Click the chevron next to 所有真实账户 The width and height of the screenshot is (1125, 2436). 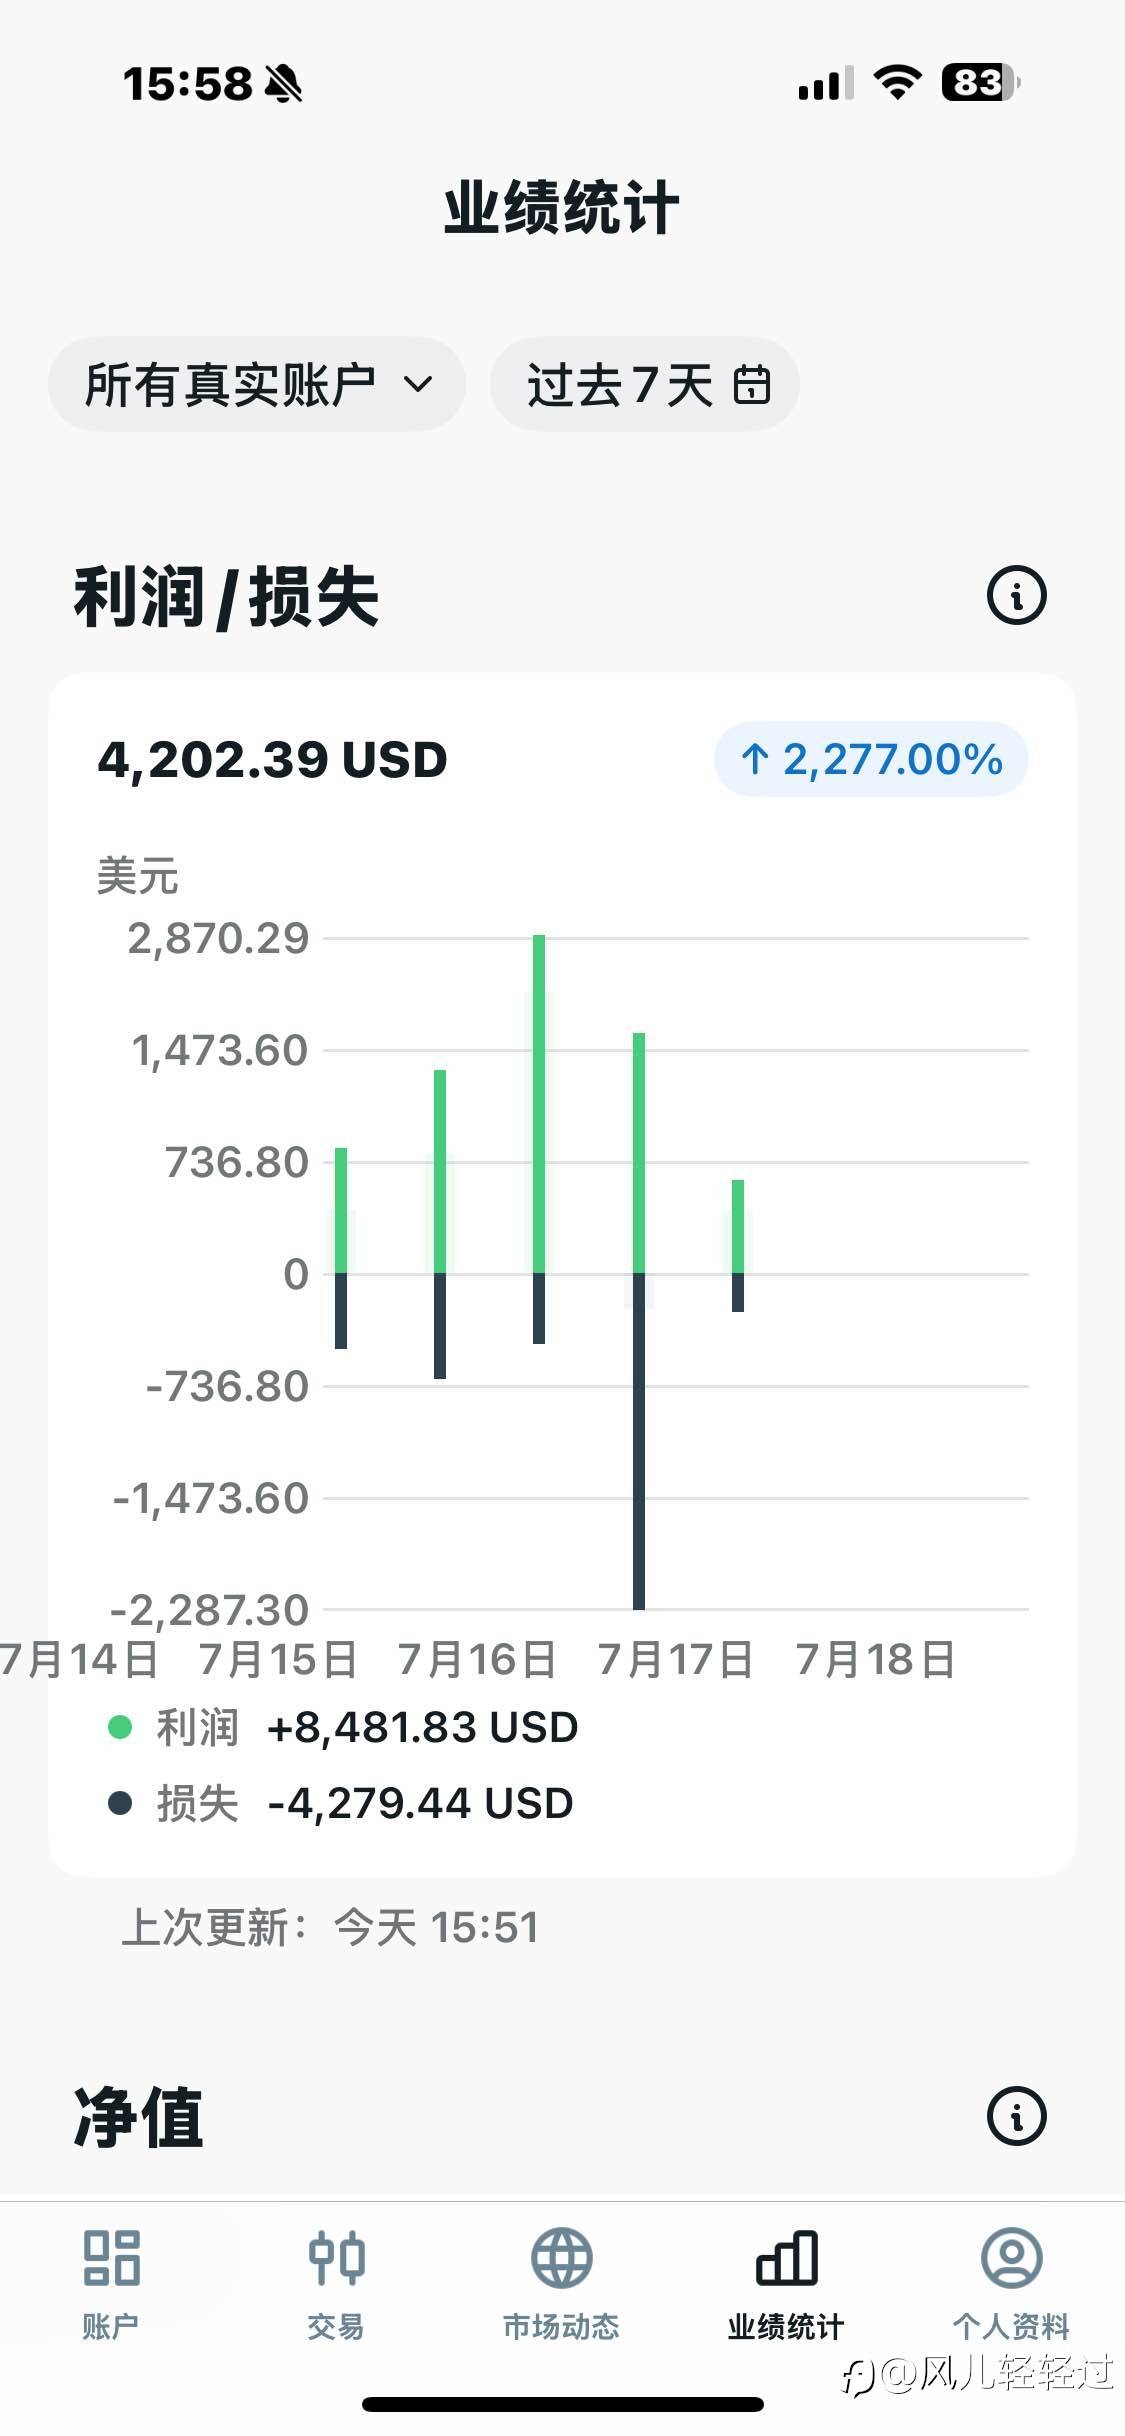point(417,385)
